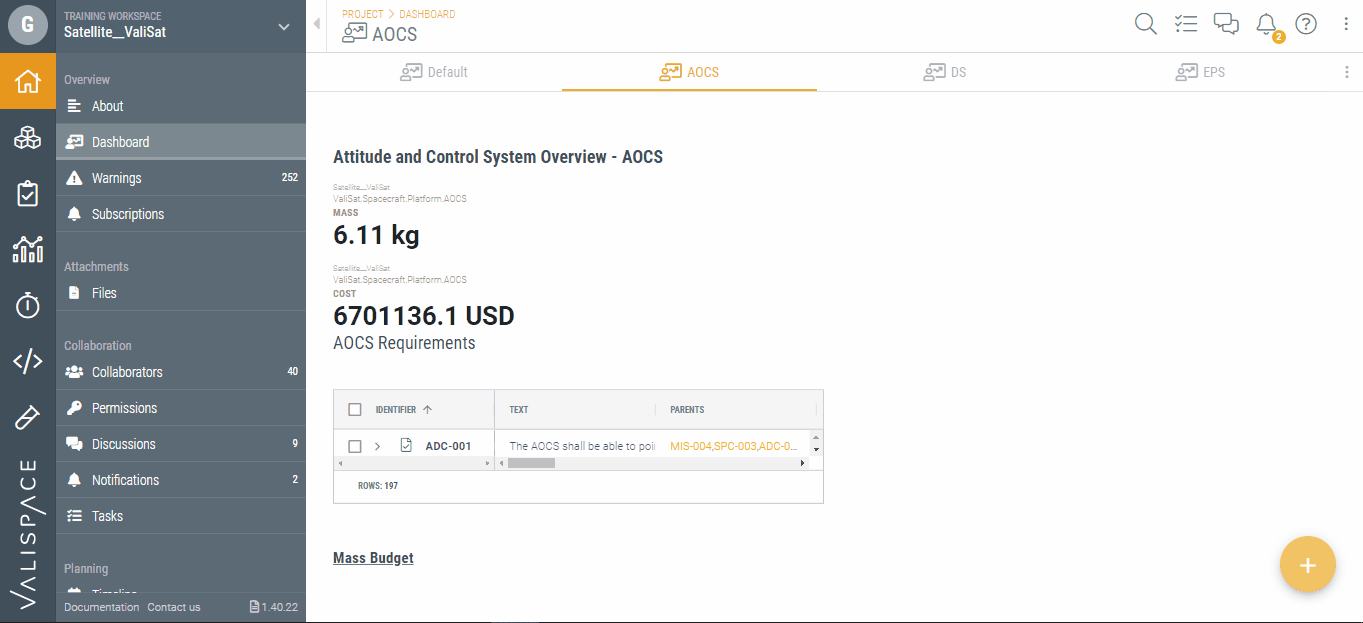Switch to the EPS dashboard tab
Viewport: 1363px width, 623px height.
click(1200, 72)
